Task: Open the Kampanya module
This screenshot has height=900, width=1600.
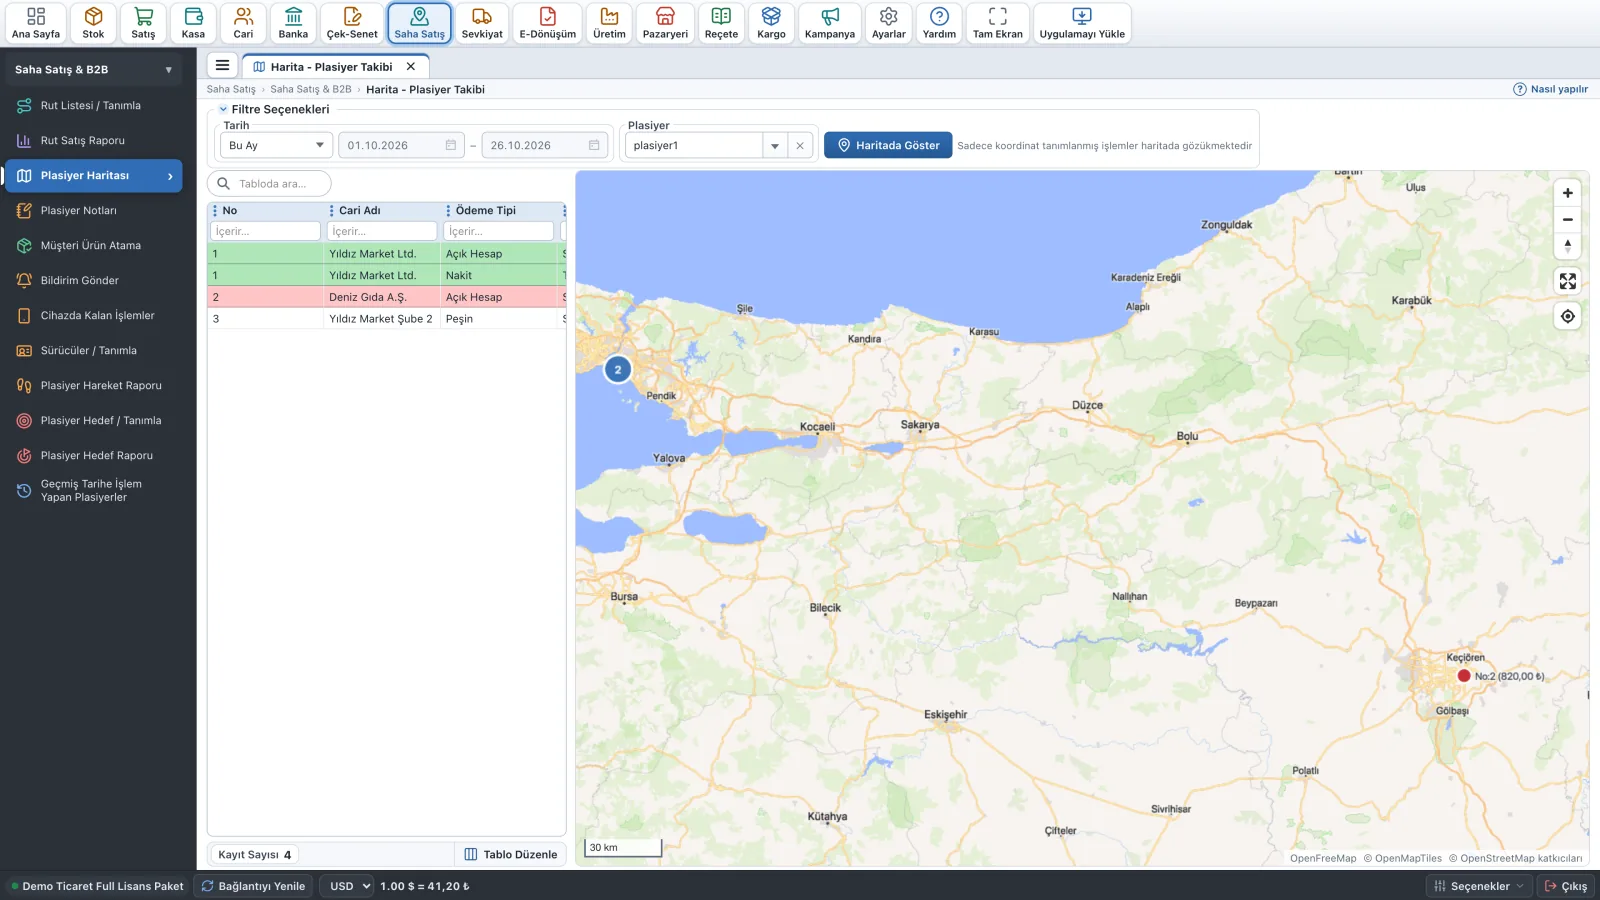Action: point(830,23)
